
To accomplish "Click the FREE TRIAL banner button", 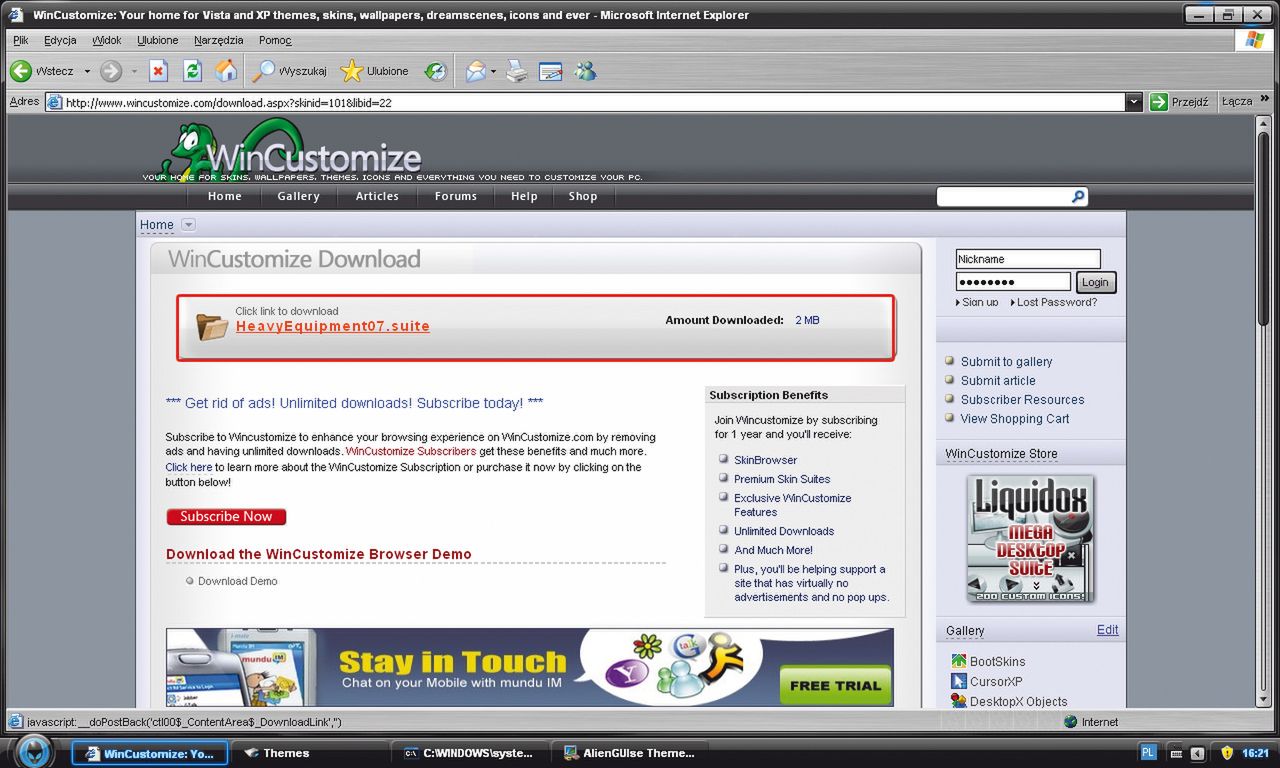I will (x=835, y=685).
